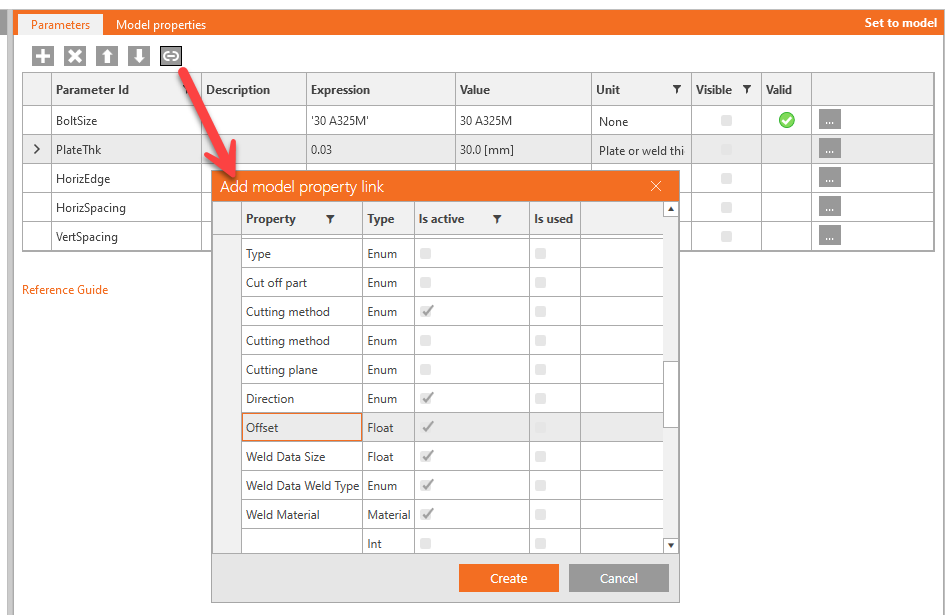Toggle Is active checkbox for Weld Data Size
This screenshot has height=615, width=945.
[x=427, y=456]
